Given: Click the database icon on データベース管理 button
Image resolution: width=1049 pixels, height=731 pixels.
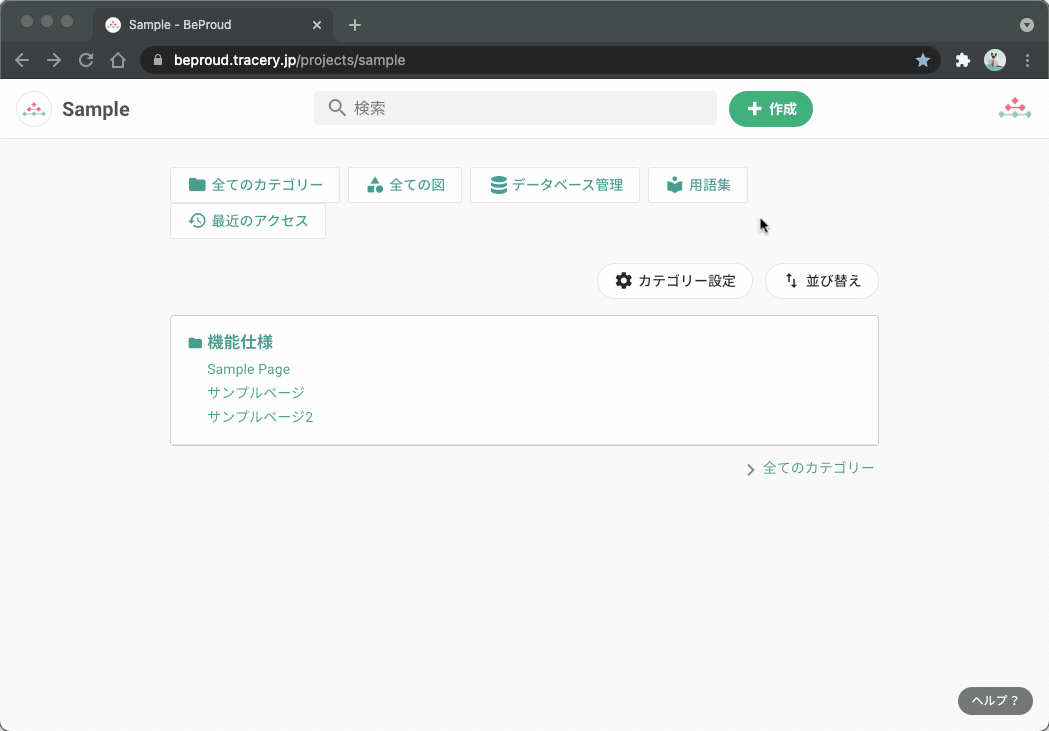Looking at the screenshot, I should (x=497, y=184).
